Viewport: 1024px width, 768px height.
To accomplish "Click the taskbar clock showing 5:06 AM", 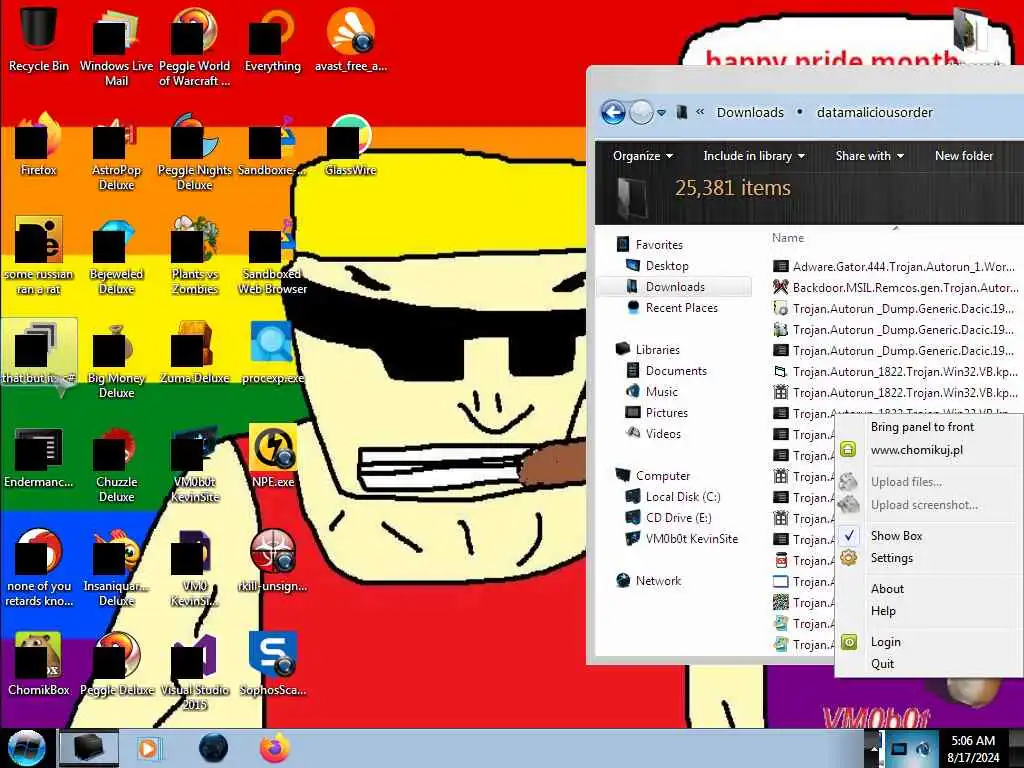I will pos(973,749).
